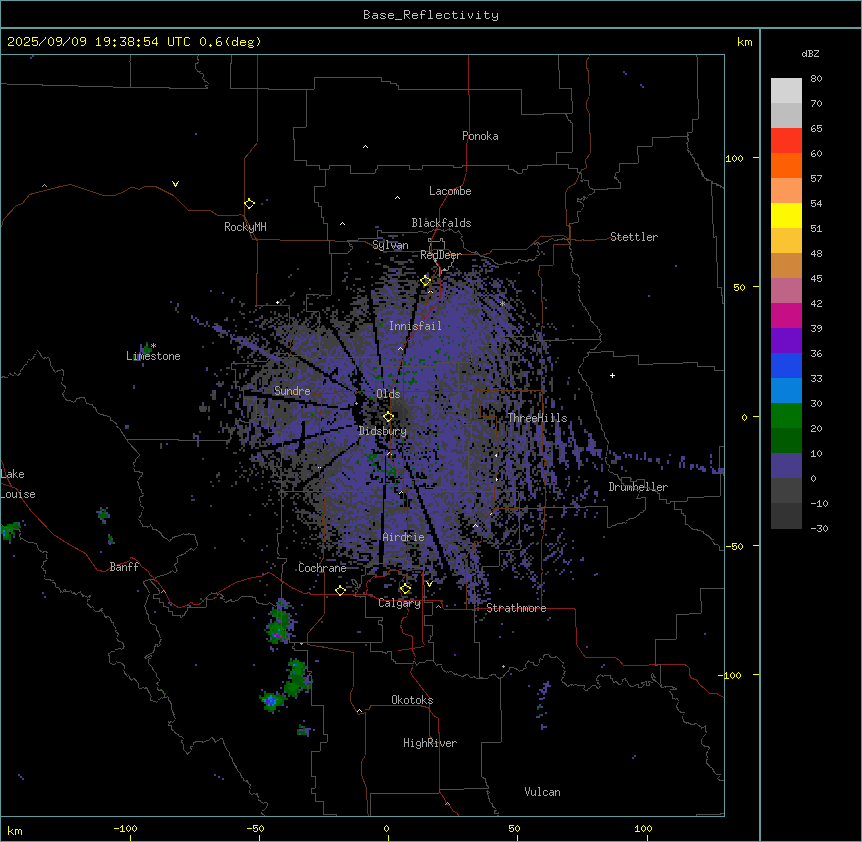Select the Olds label
The width and height of the screenshot is (862, 842).
click(388, 394)
